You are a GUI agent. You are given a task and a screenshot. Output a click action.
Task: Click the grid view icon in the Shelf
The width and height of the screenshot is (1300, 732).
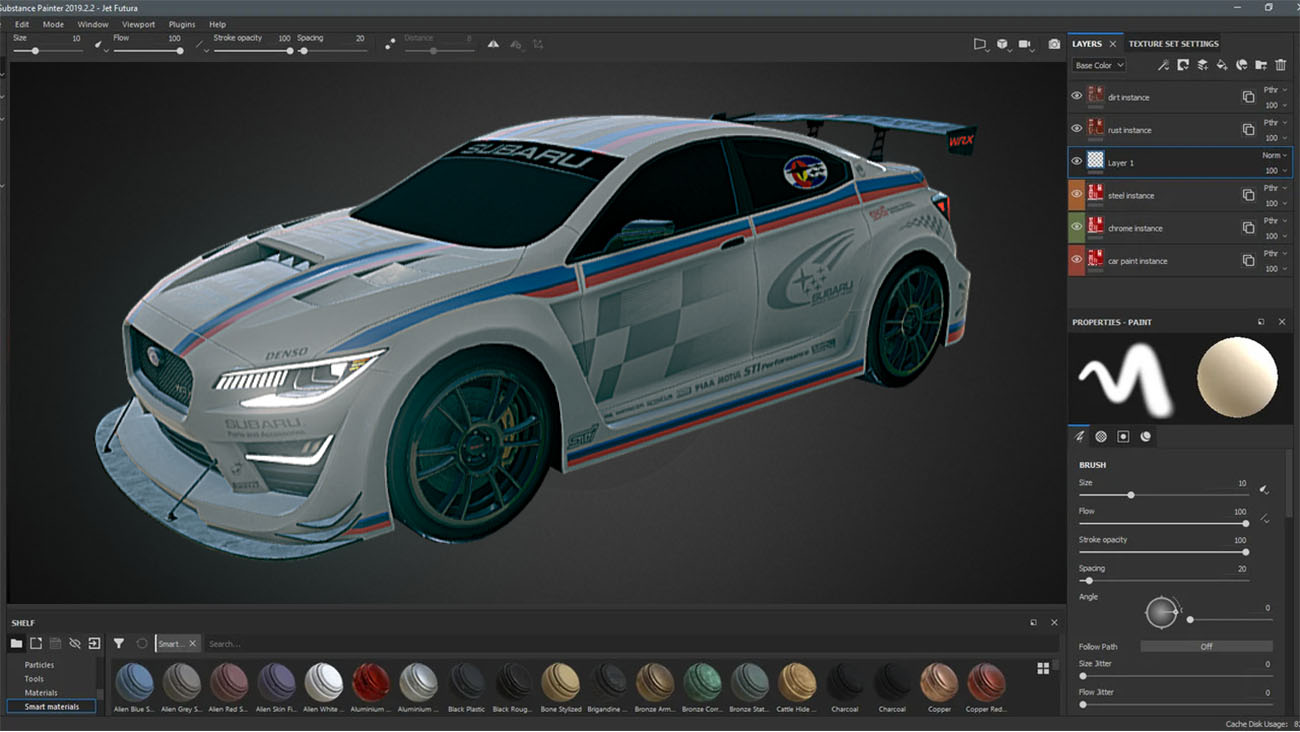(1043, 667)
